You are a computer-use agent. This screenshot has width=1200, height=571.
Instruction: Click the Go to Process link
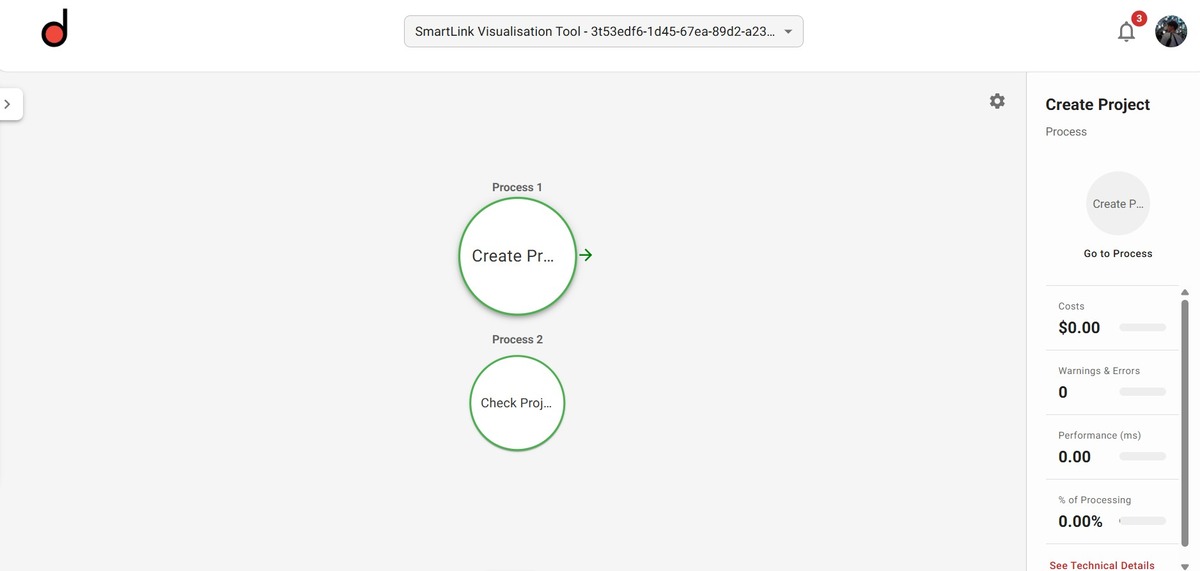click(x=1118, y=254)
